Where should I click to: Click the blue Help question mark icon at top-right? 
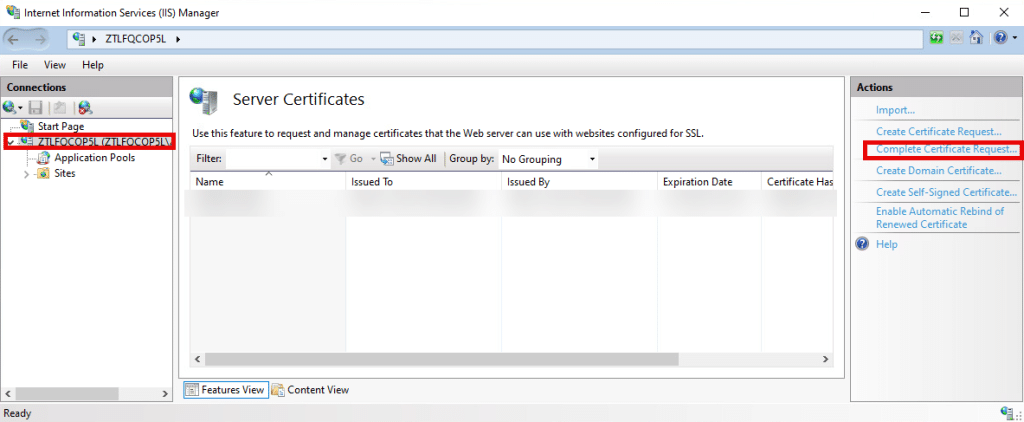click(x=999, y=39)
